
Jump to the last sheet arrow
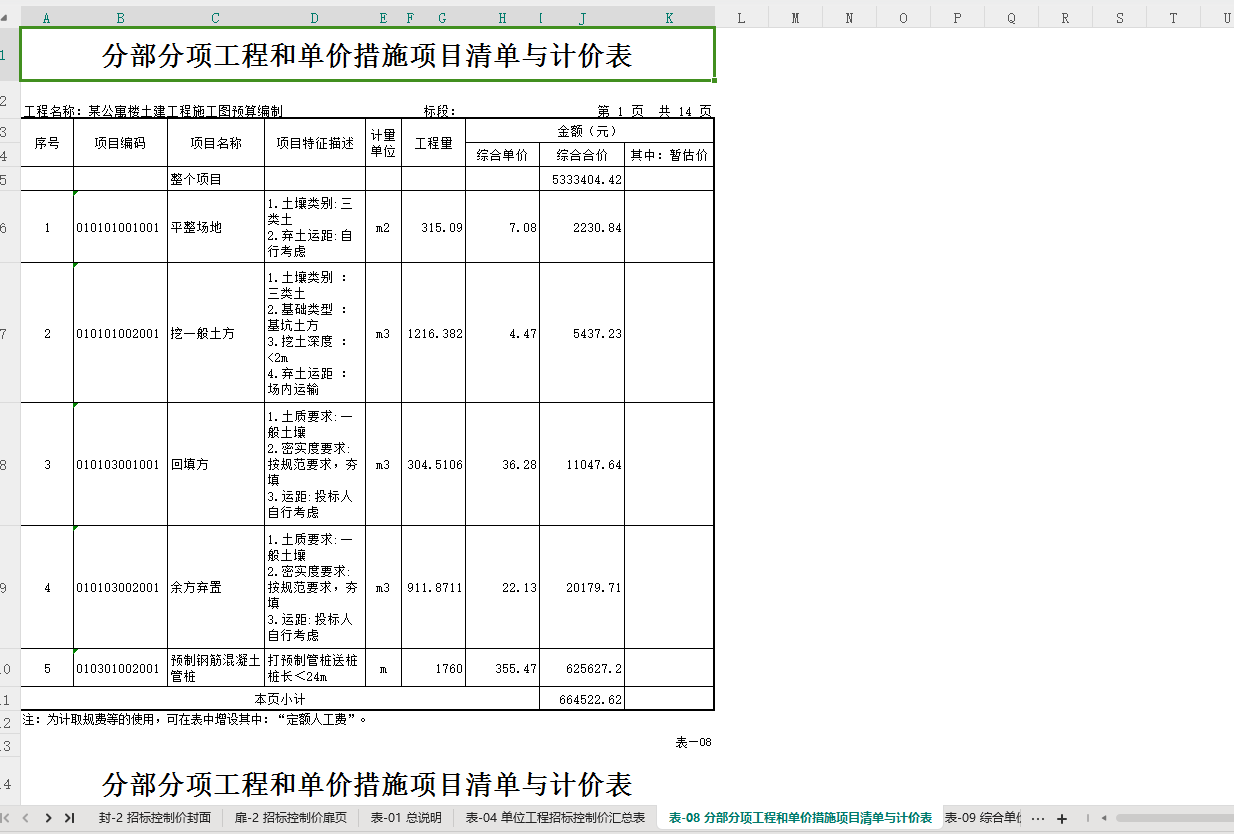tap(69, 818)
